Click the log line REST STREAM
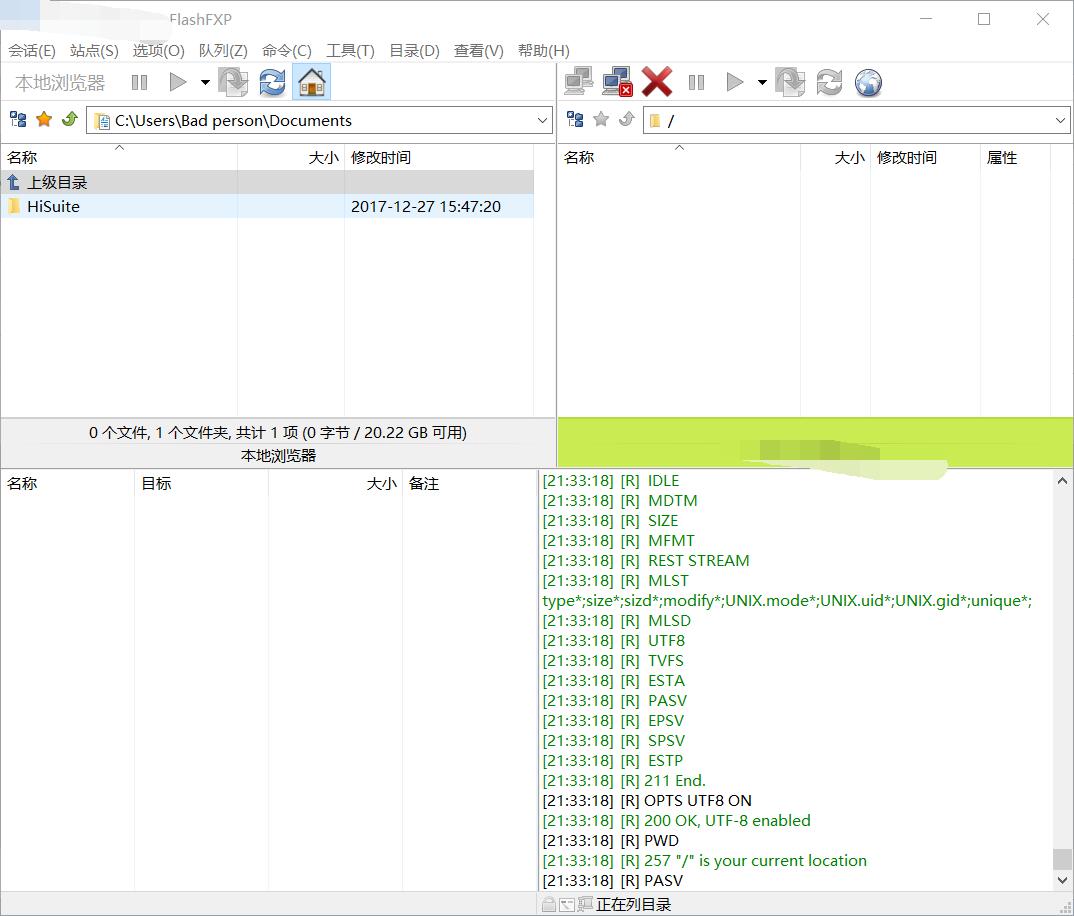This screenshot has height=916, width=1074. tap(646, 560)
